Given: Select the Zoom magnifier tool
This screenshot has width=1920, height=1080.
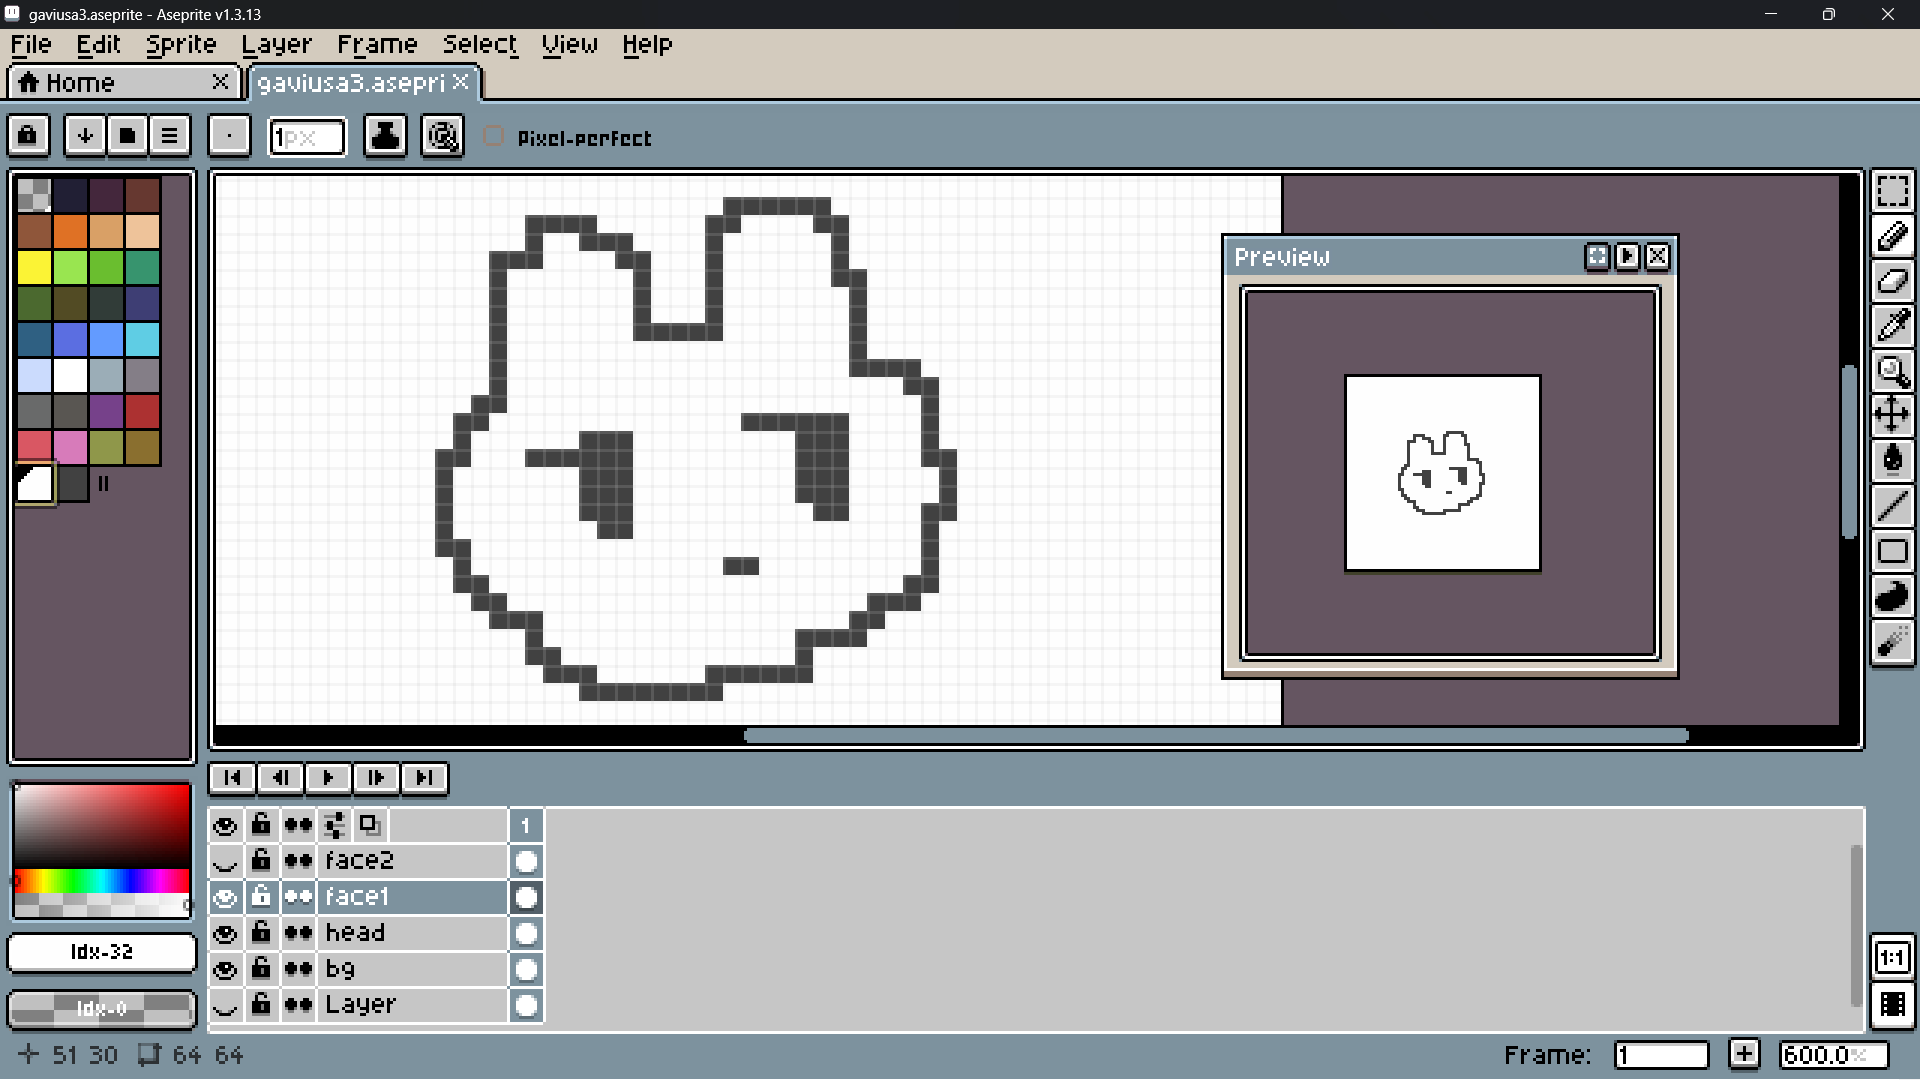Looking at the screenshot, I should pos(1892,371).
